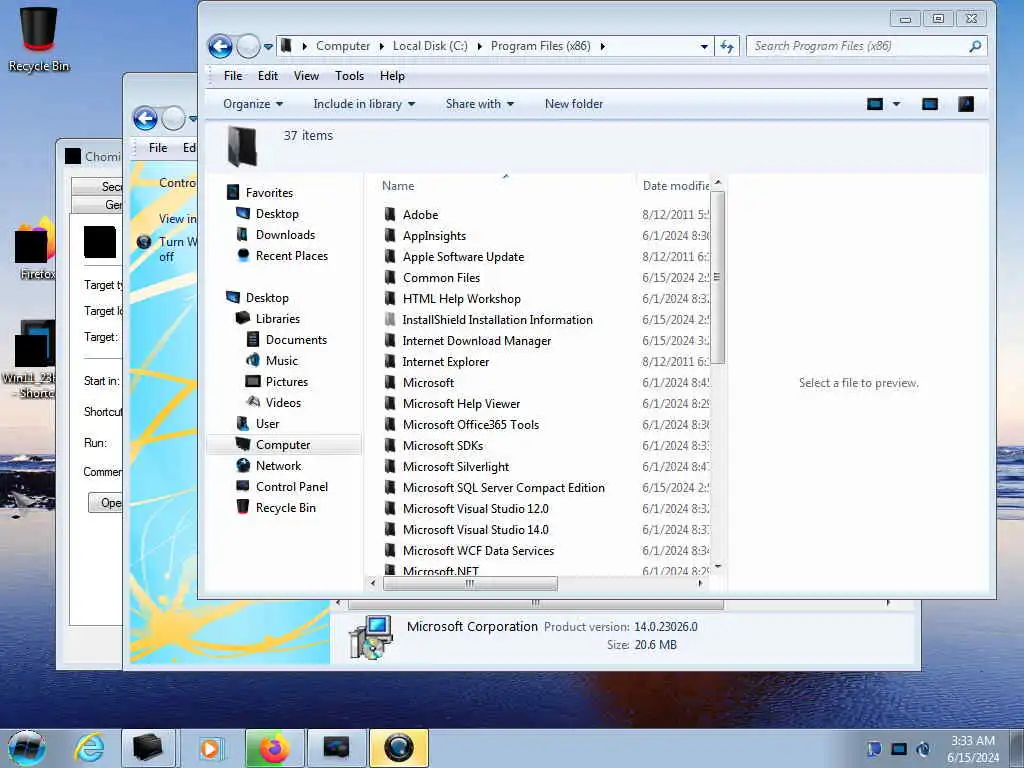Image resolution: width=1024 pixels, height=768 pixels.
Task: Go back in the Program Files explorer
Action: [x=220, y=46]
